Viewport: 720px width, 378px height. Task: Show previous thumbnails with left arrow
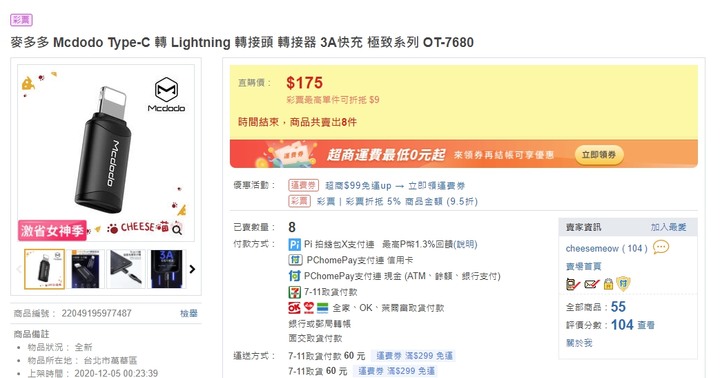tap(19, 269)
